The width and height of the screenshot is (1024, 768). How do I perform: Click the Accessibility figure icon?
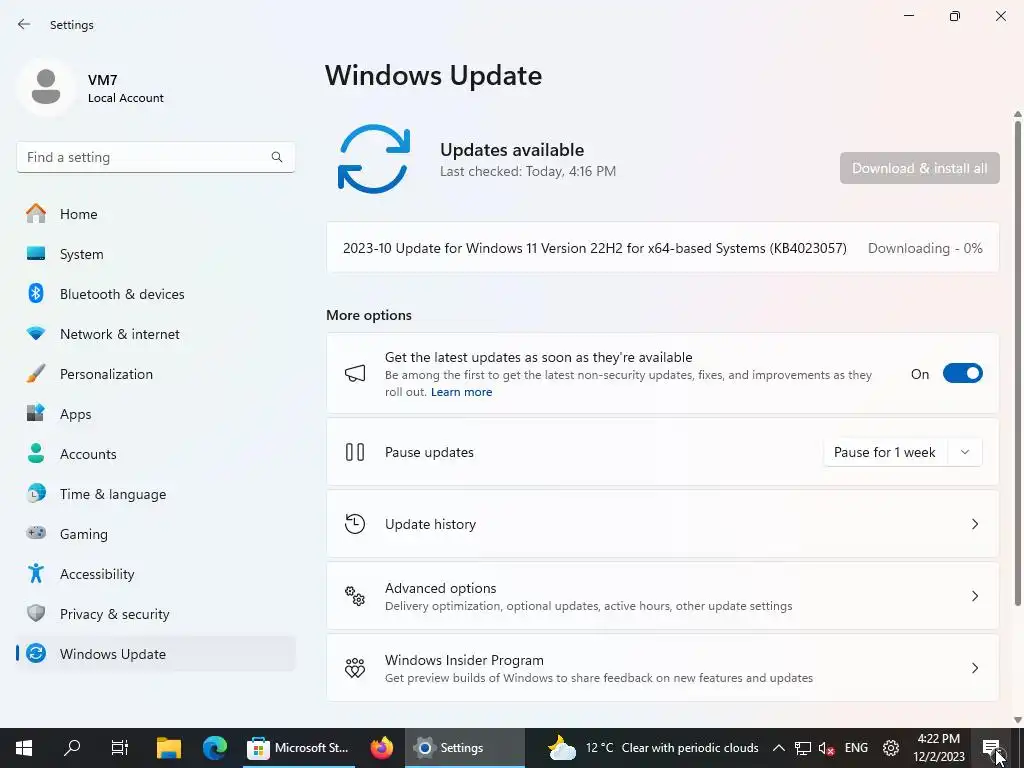click(x=36, y=573)
